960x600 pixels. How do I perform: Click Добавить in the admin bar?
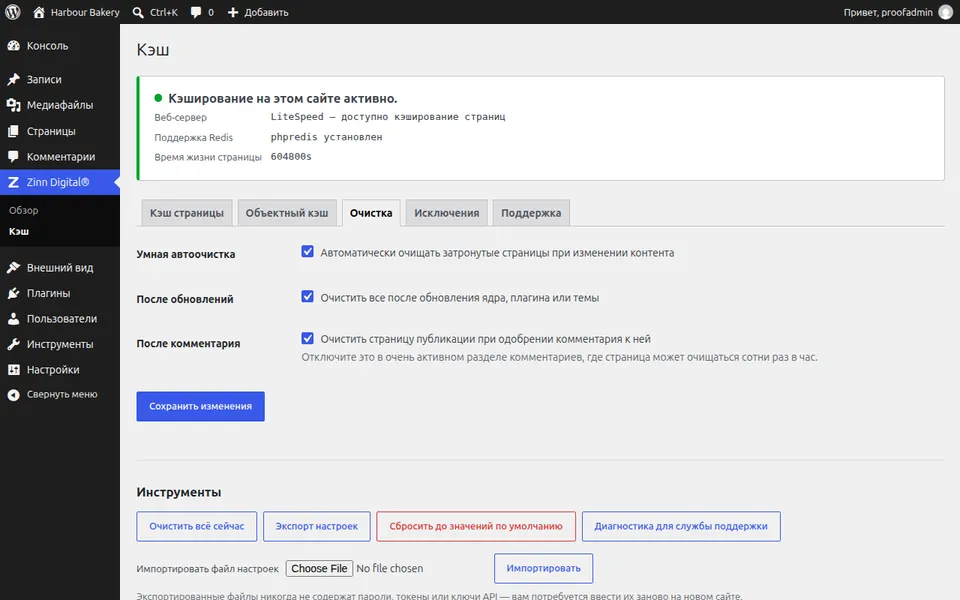tap(266, 12)
